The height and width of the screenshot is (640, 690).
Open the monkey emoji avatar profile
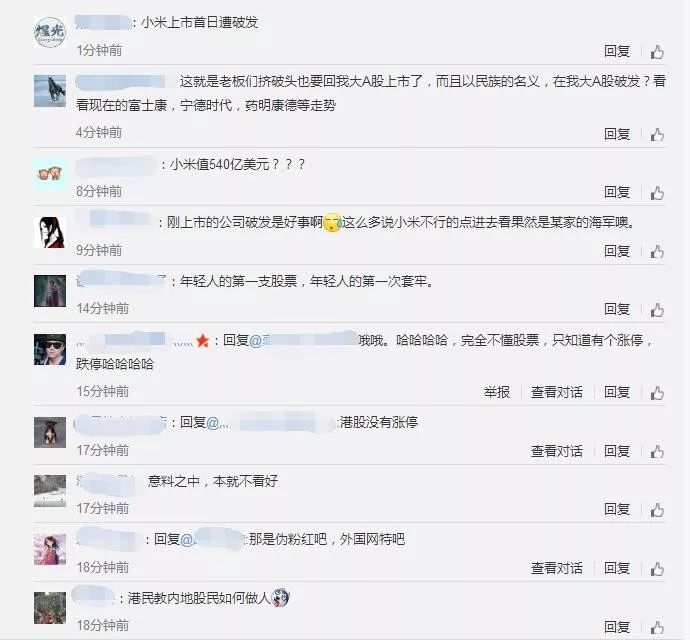click(50, 174)
